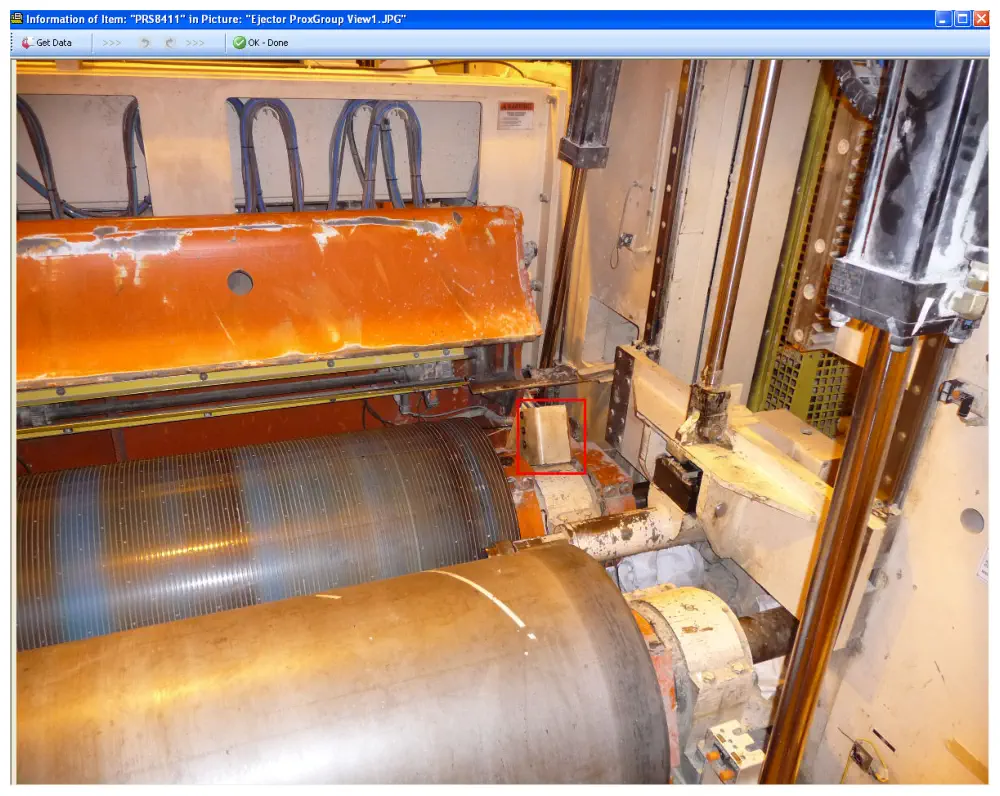Image resolution: width=1000 pixels, height=796 pixels.
Task: Open the window icon system menu
Action: coord(16,19)
